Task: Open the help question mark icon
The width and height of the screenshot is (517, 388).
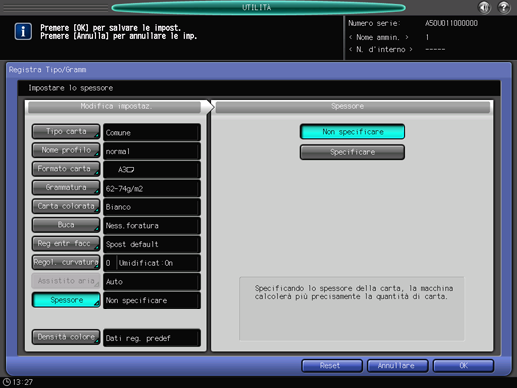Action: coord(504,7)
